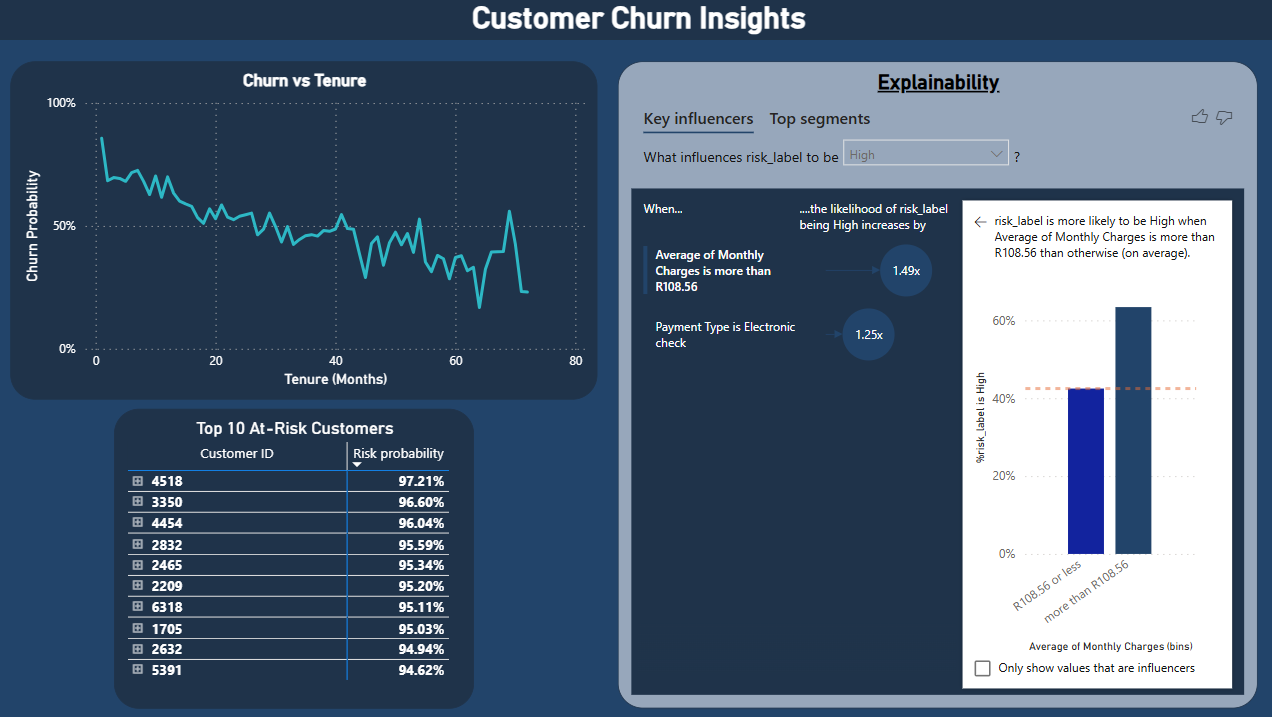
Task: Click the back arrow in influencer detail
Action: [x=981, y=222]
